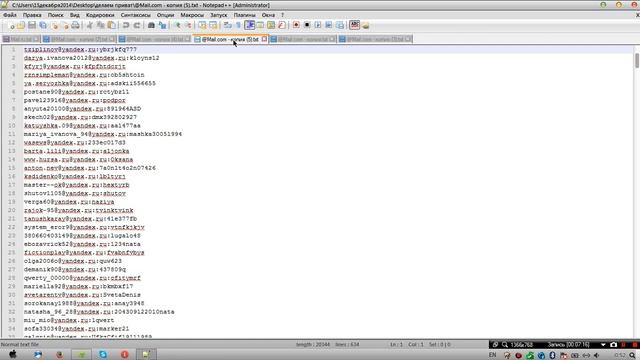This screenshot has height=360, width=640.
Task: Open the User Defined Language dialog icon
Action: coord(260,25)
